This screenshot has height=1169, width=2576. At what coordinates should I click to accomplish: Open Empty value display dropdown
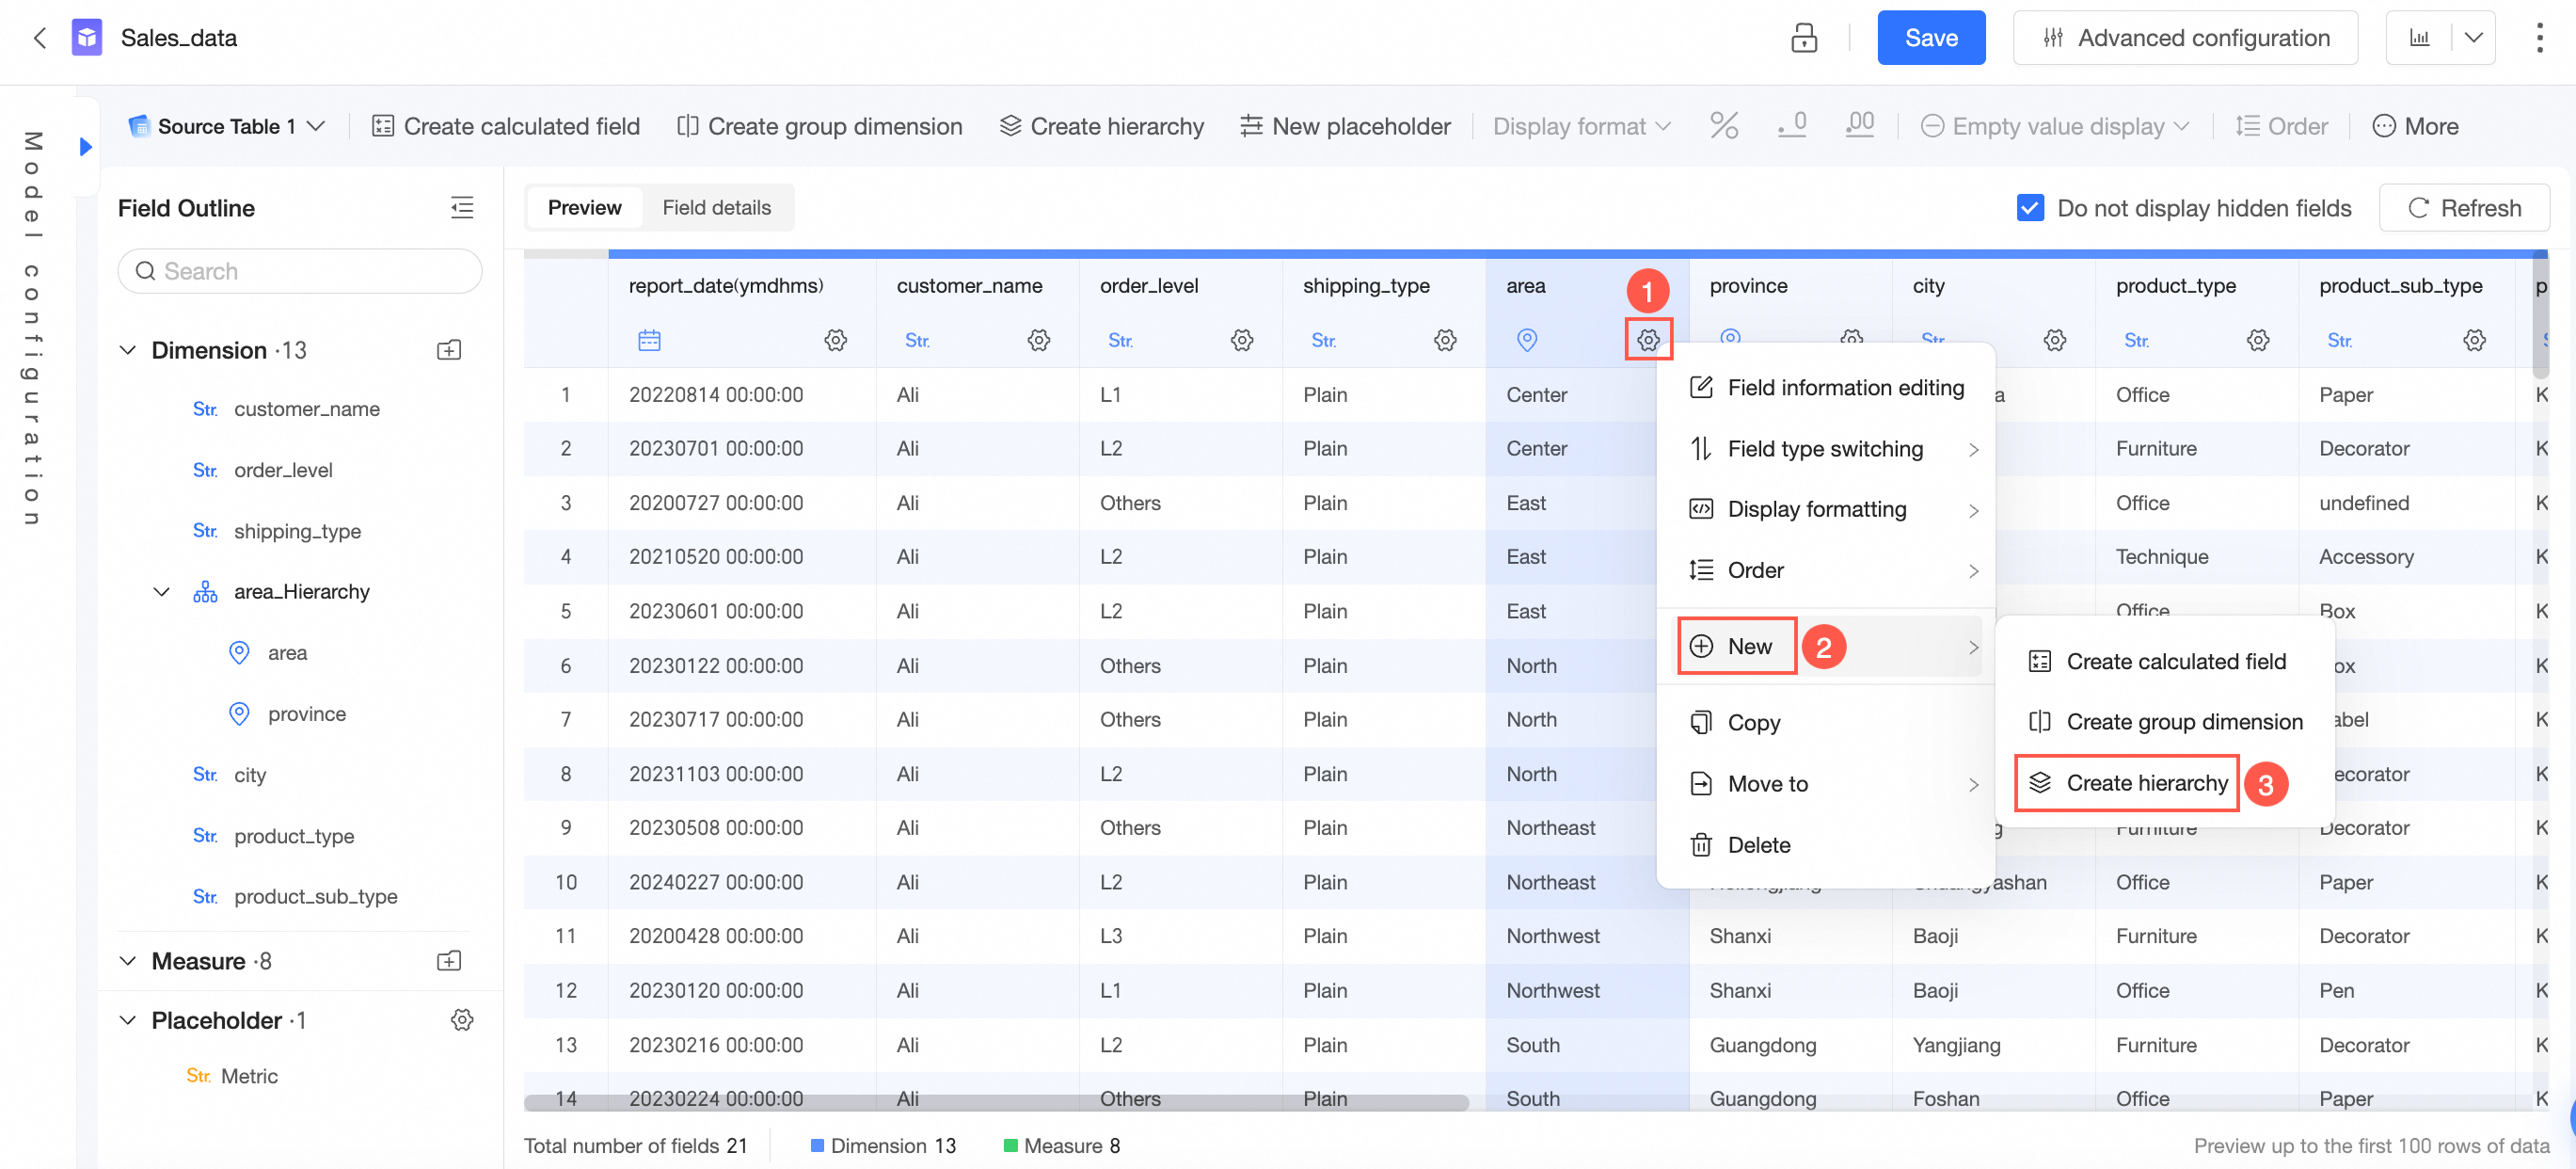[2055, 126]
